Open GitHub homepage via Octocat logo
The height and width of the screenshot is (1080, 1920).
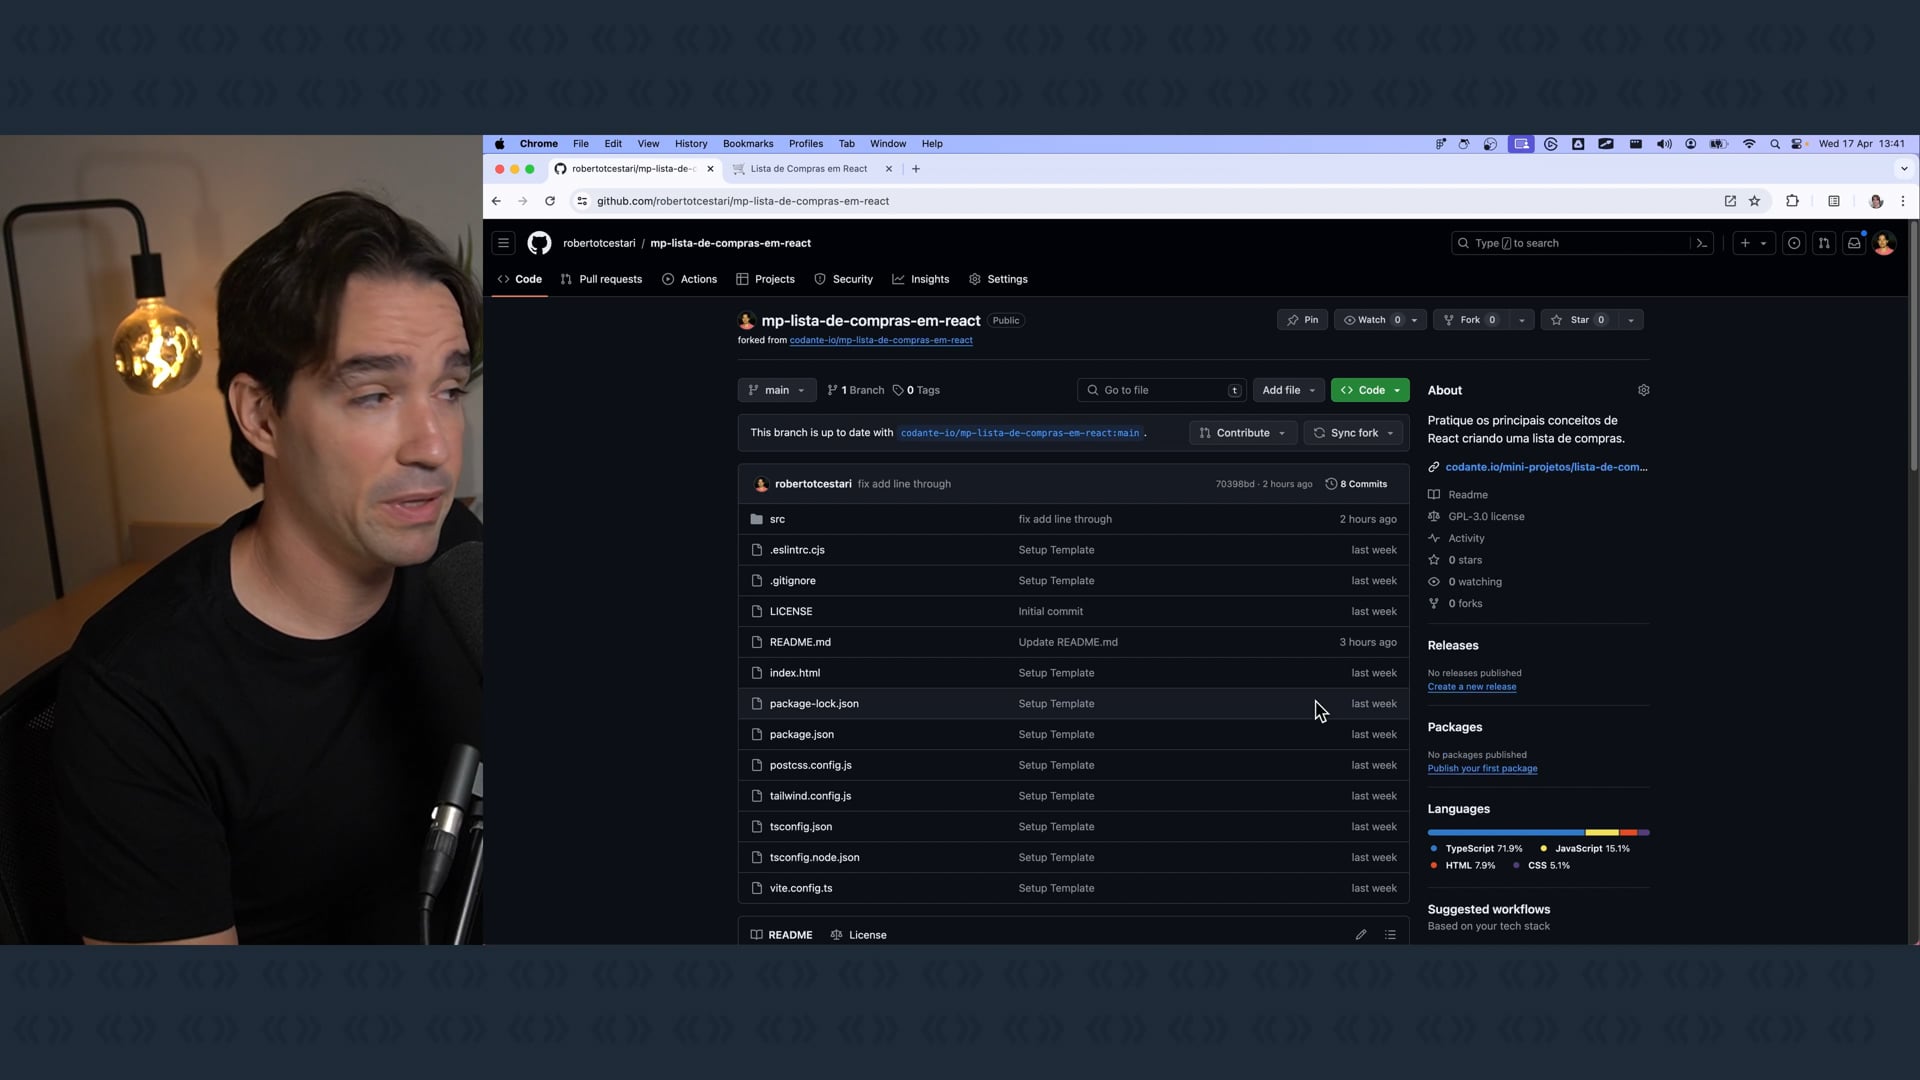click(x=539, y=243)
